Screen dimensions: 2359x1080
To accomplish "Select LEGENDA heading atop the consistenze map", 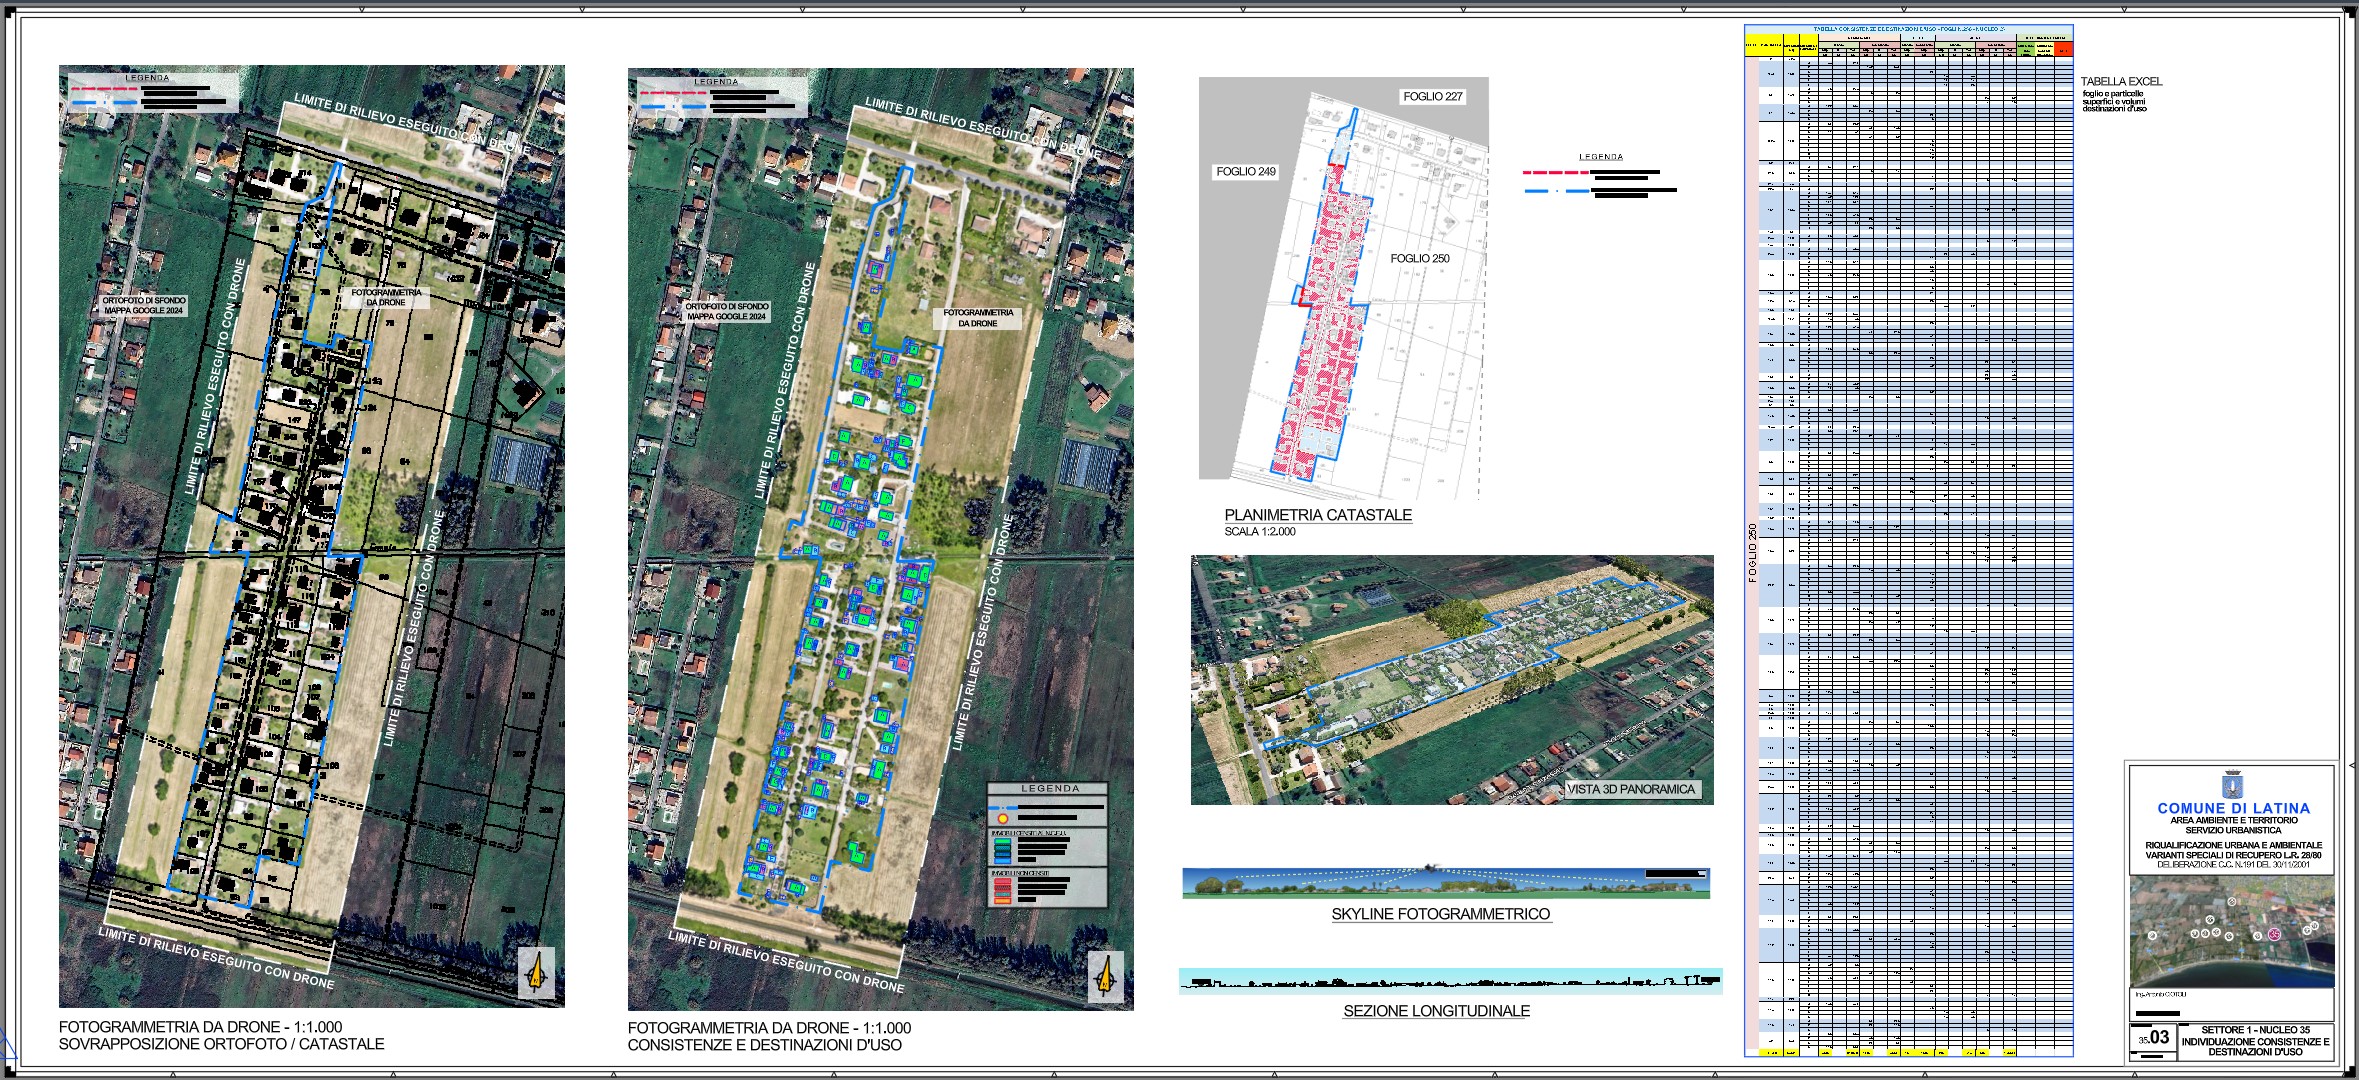I will point(716,82).
